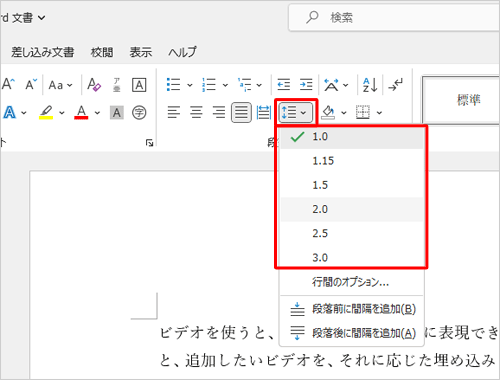Open the 校閲 ribbon tab
This screenshot has height=380, width=500.
[102, 52]
